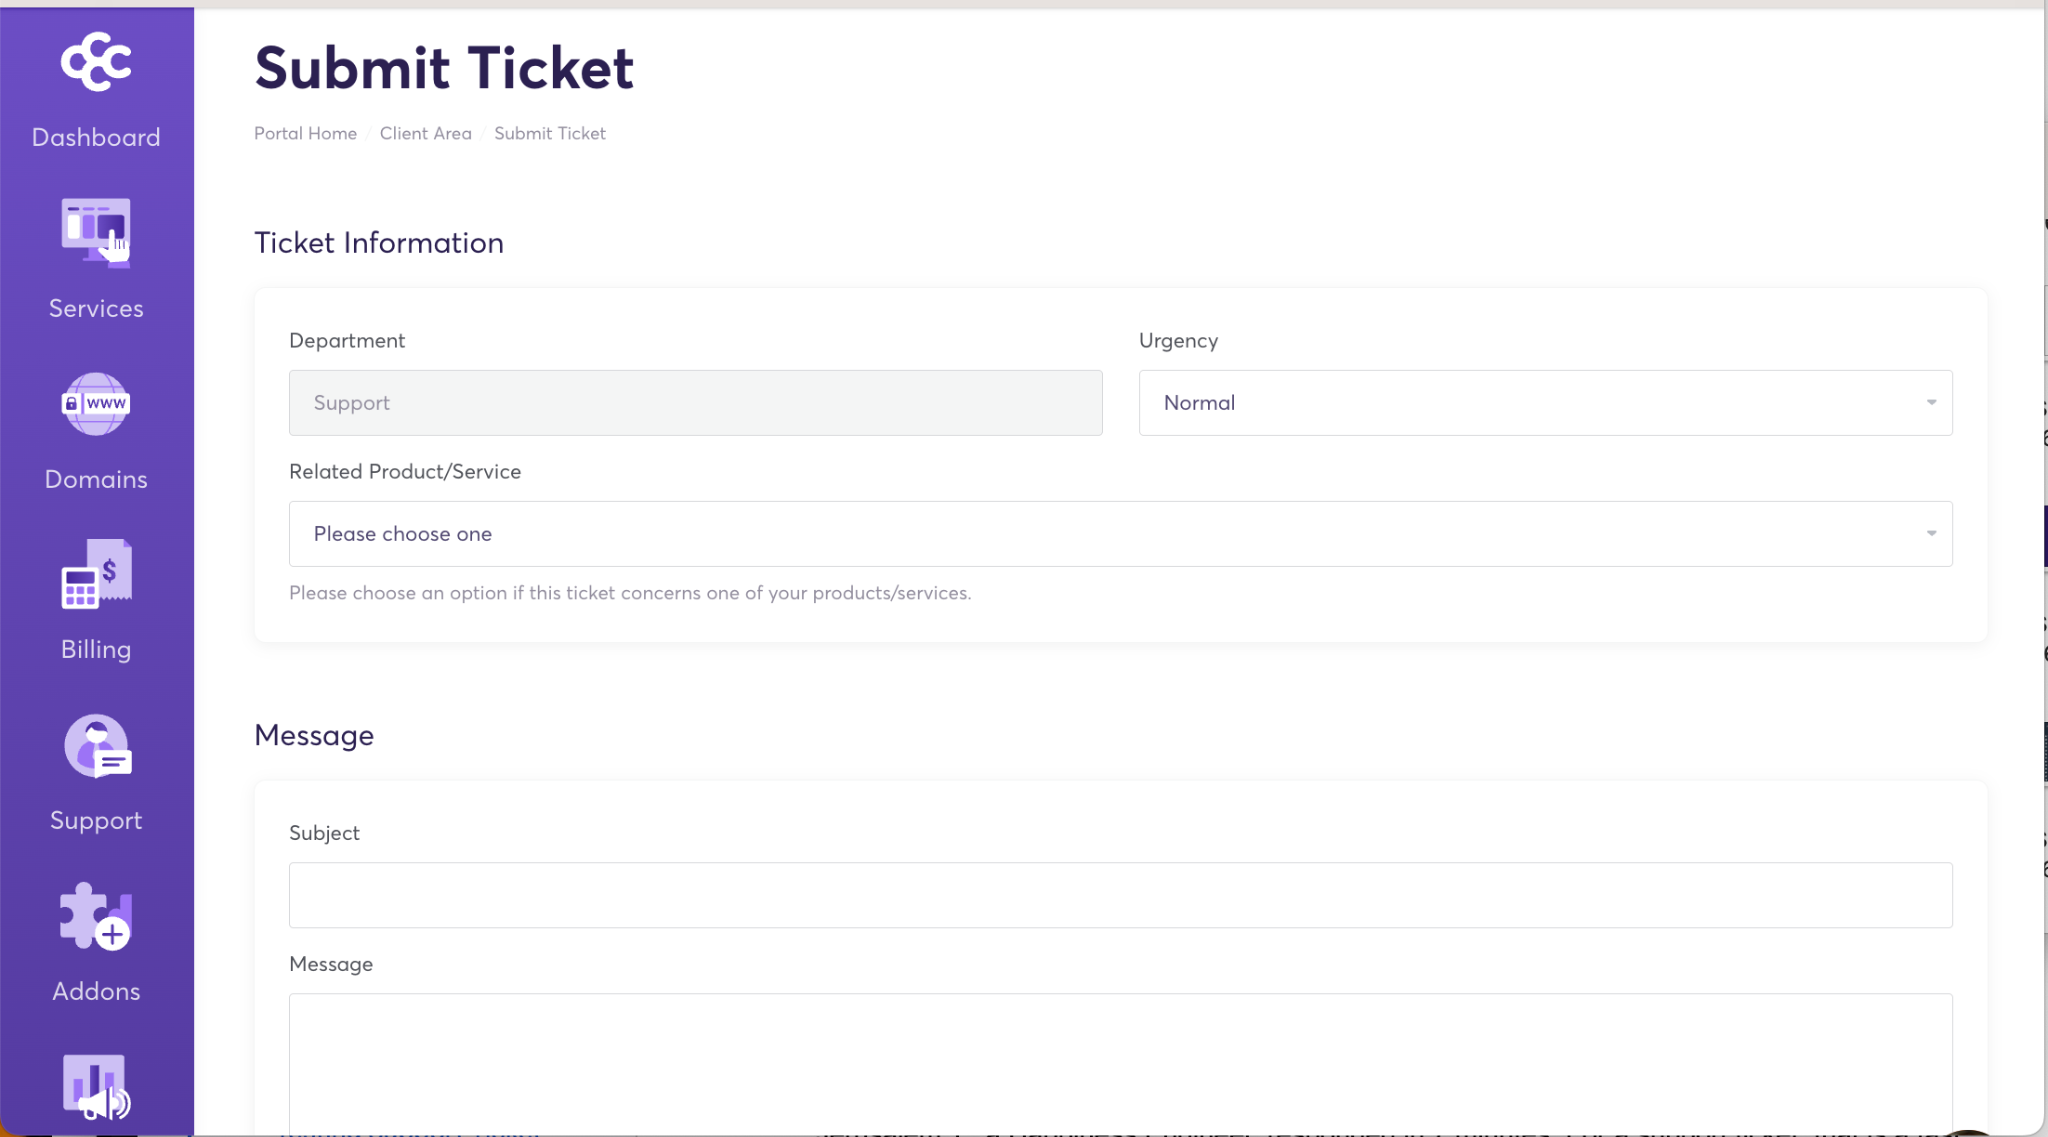Click the Subject field label

click(324, 833)
